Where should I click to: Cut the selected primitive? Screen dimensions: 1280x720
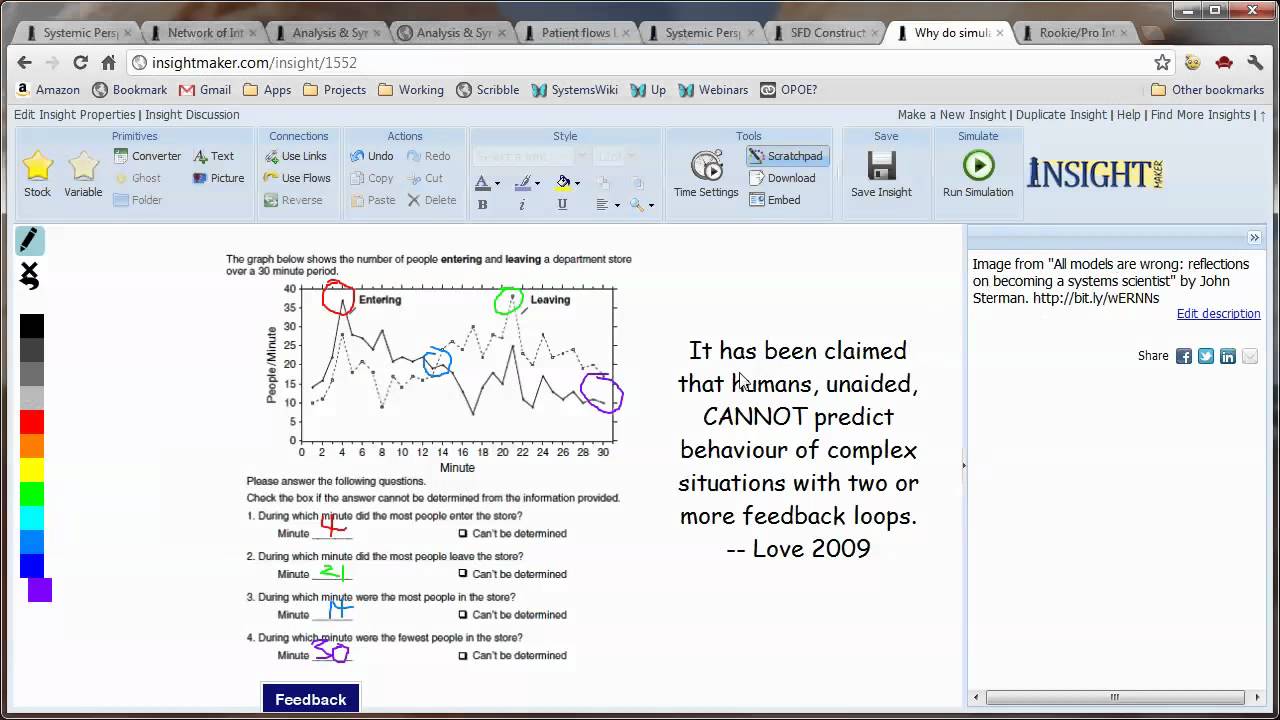tap(425, 178)
